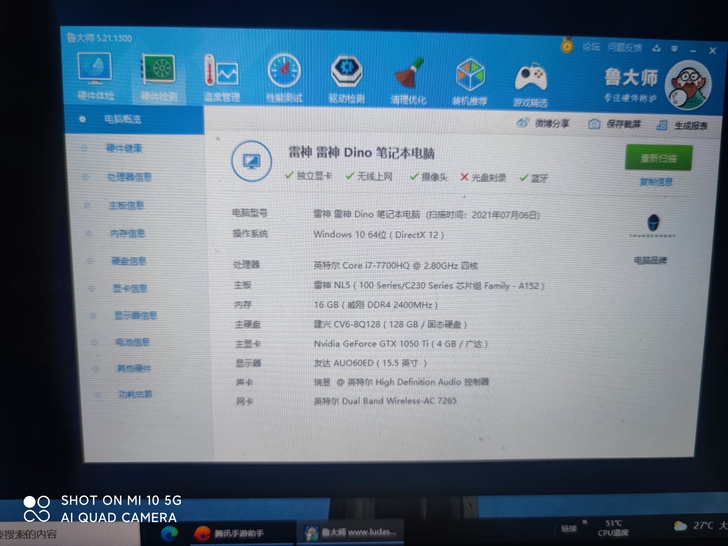
Task: Open 论坛 forum link
Action: (x=591, y=46)
